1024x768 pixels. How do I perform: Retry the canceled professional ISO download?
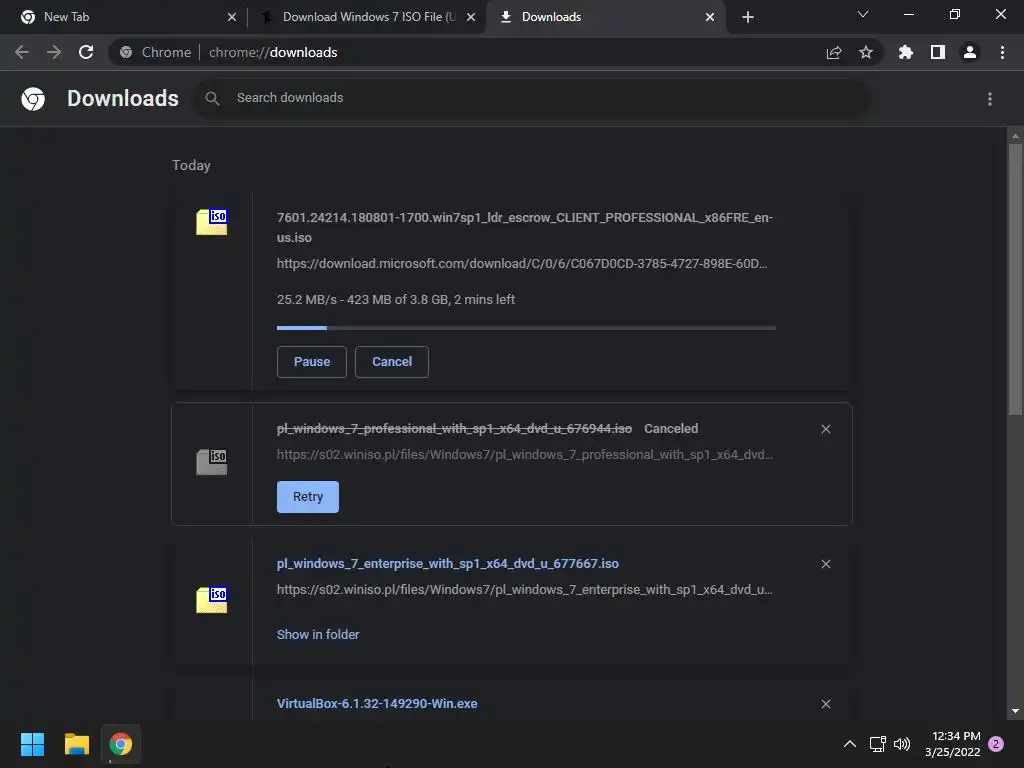[308, 497]
